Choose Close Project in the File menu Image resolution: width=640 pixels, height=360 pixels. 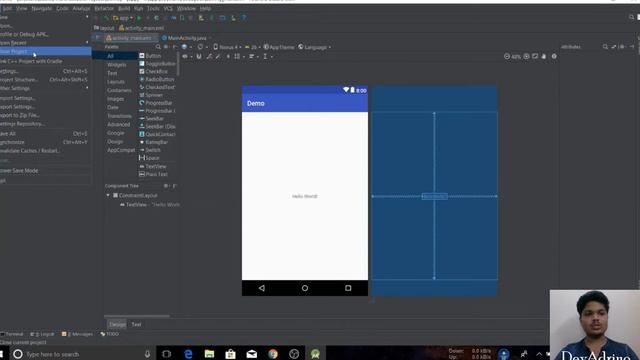click(x=45, y=51)
